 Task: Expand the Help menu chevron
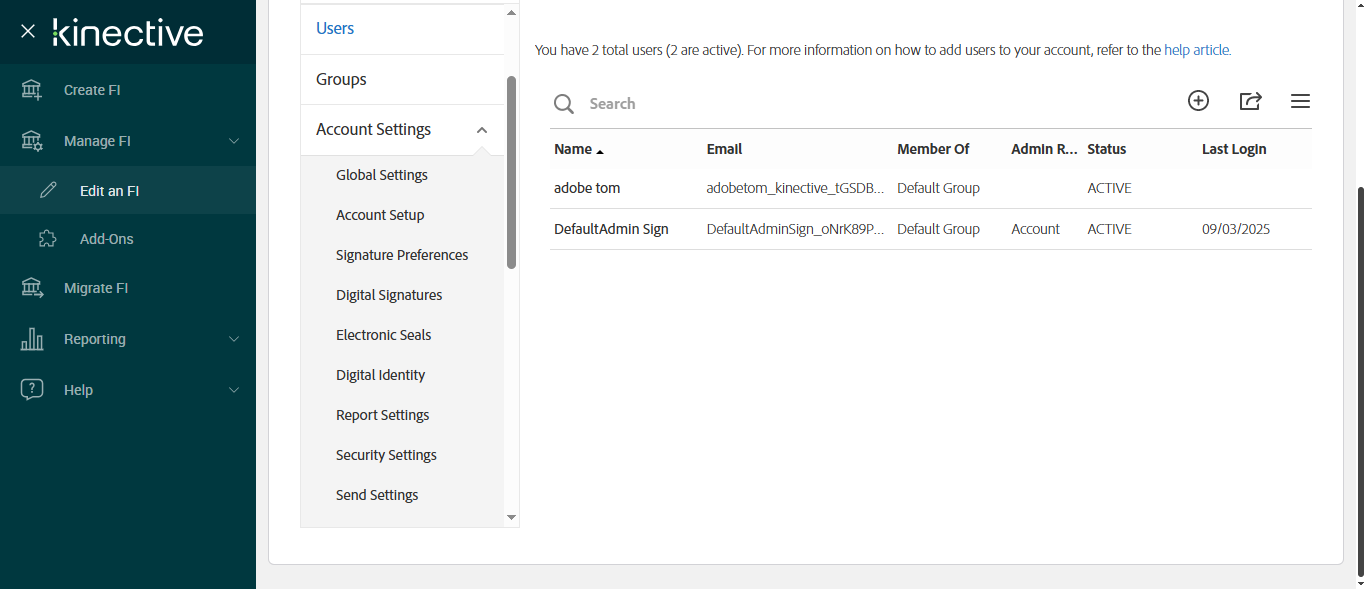coord(234,390)
